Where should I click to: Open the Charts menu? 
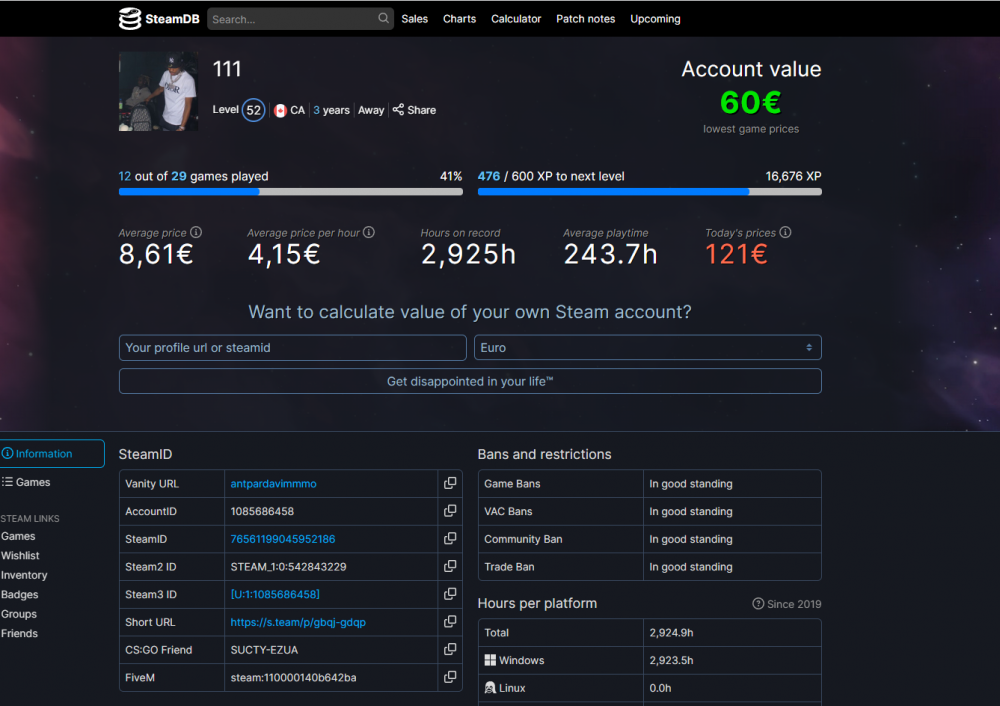459,18
